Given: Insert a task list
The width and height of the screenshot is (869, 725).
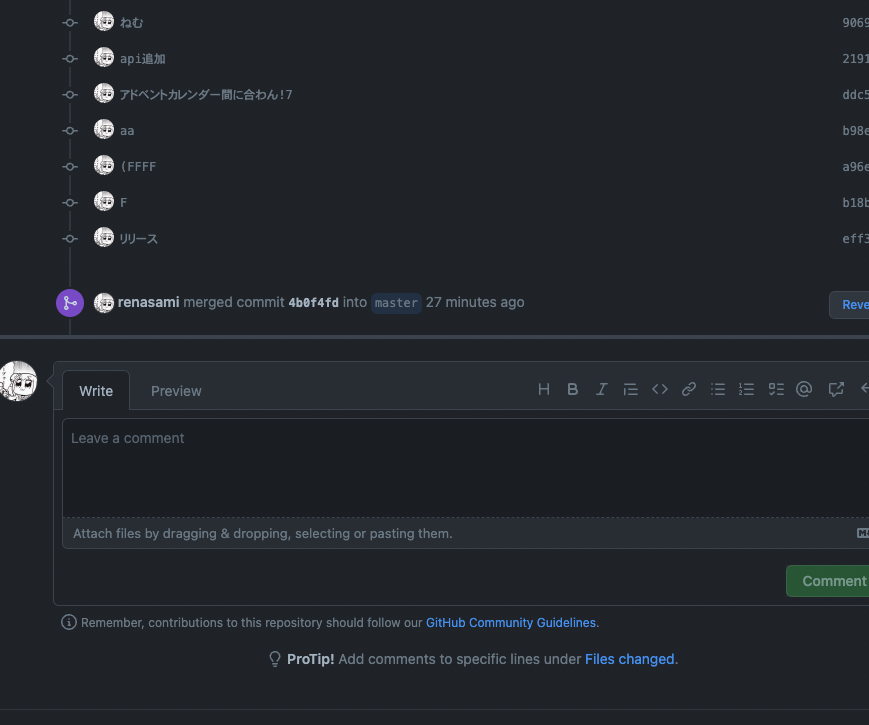Looking at the screenshot, I should [776, 389].
